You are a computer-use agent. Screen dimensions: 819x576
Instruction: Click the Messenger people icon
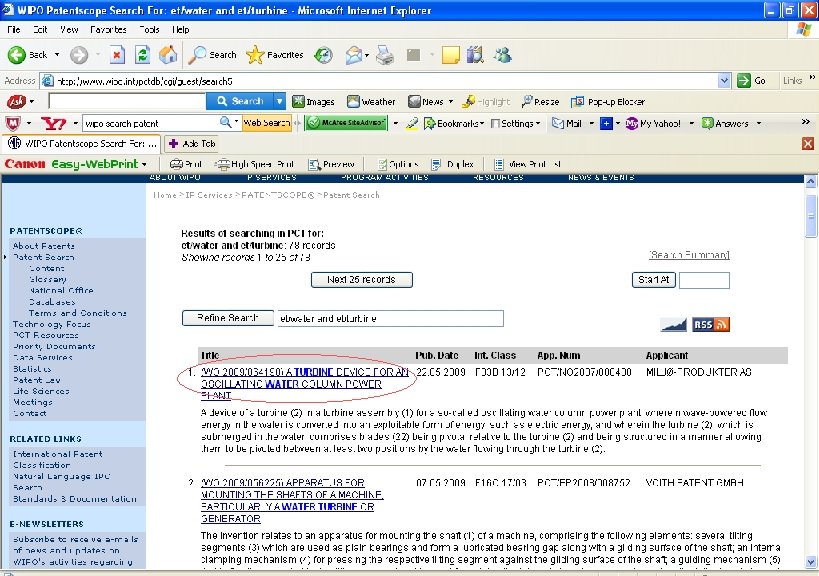coord(502,55)
